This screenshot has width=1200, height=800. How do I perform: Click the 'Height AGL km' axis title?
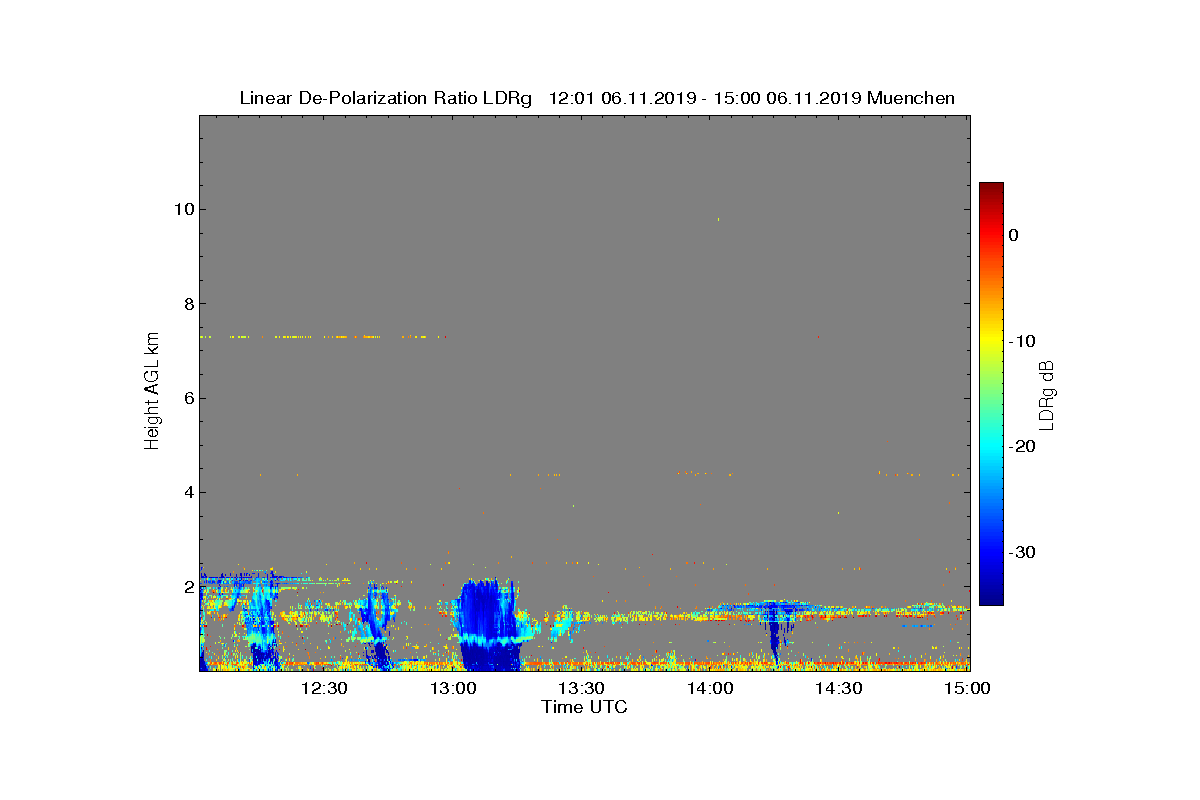(152, 393)
